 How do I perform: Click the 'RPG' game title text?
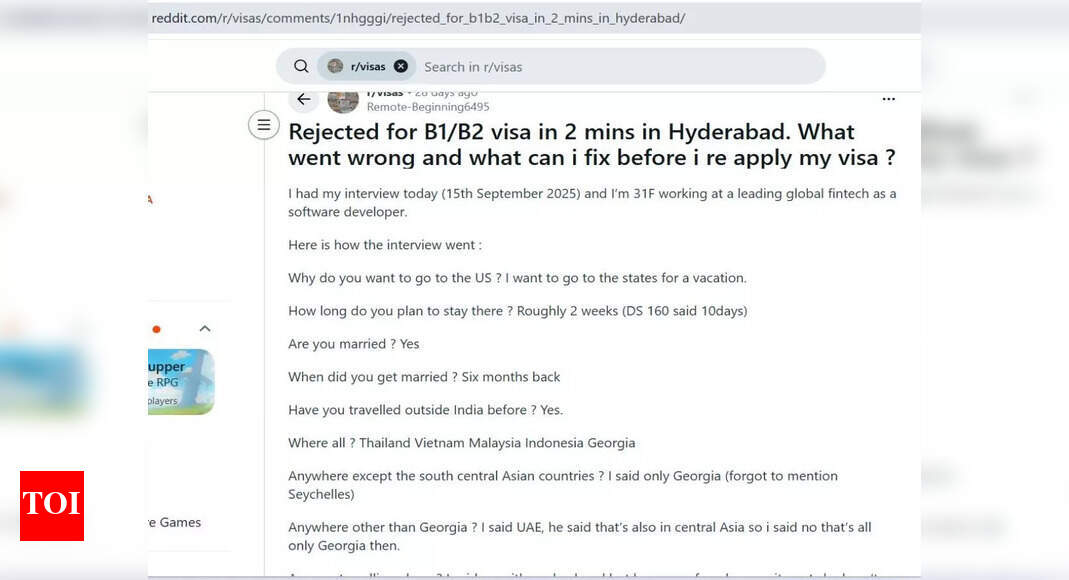(172, 383)
